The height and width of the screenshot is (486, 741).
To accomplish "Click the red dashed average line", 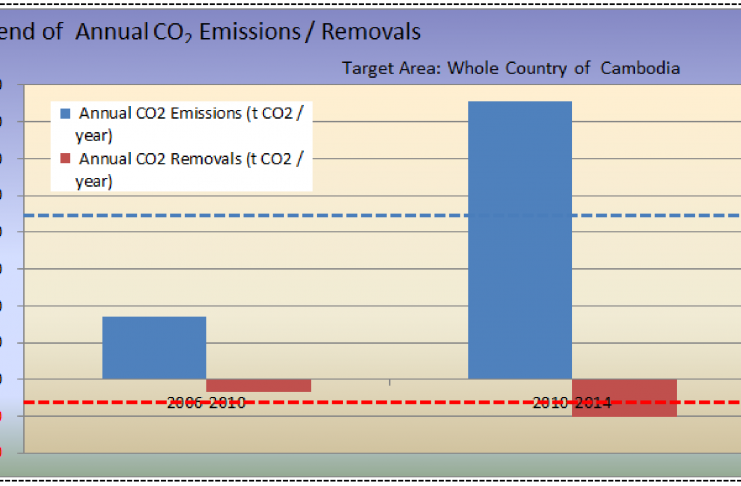I will click(x=400, y=403).
